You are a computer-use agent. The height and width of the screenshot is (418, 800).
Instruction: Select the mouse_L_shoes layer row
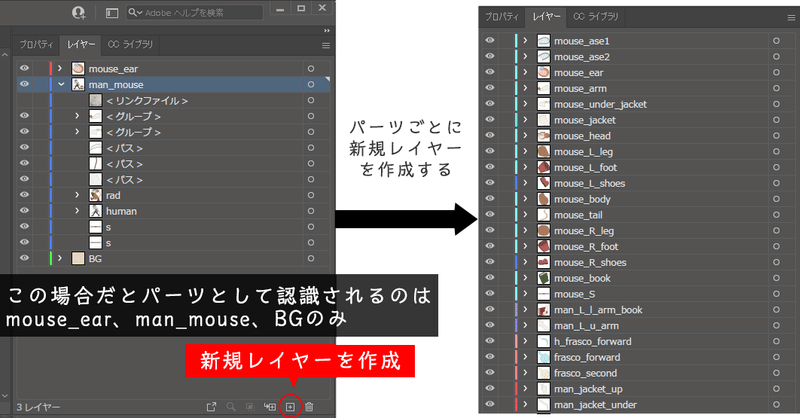coord(638,183)
